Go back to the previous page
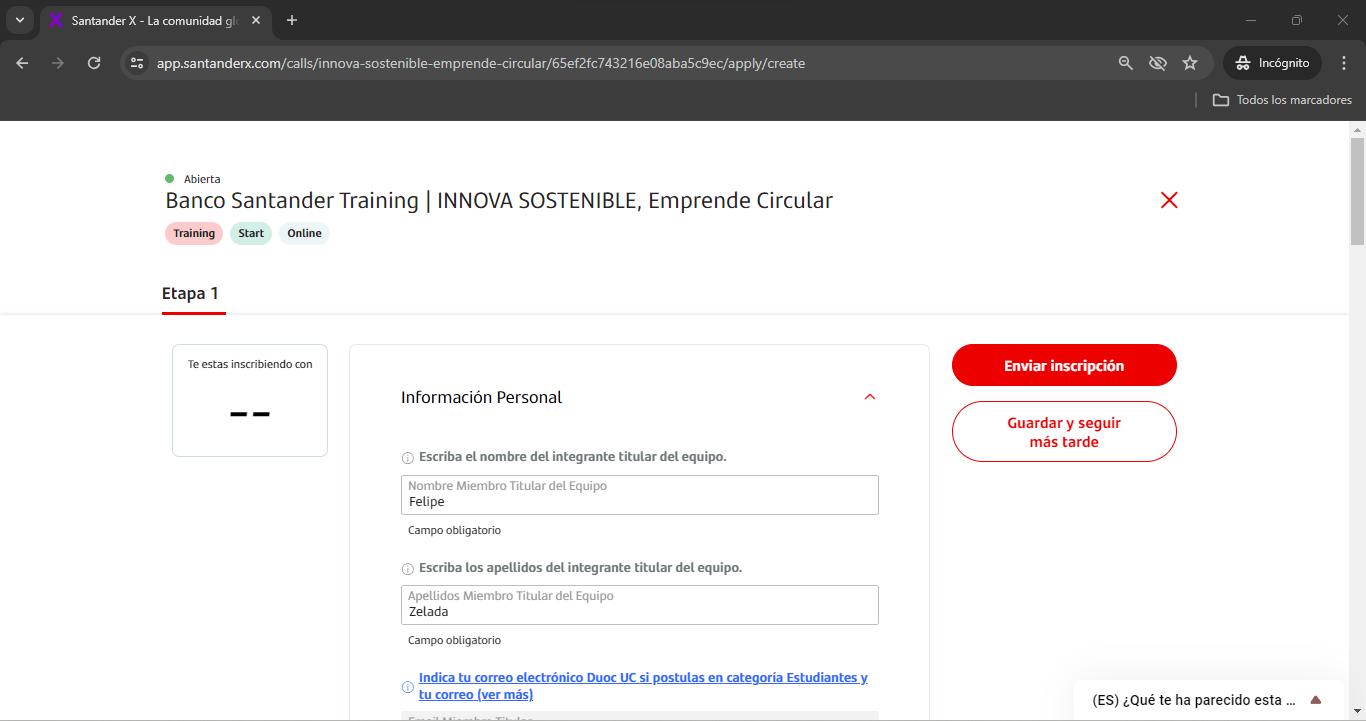Screen dimensions: 1366x721 click(x=22, y=63)
